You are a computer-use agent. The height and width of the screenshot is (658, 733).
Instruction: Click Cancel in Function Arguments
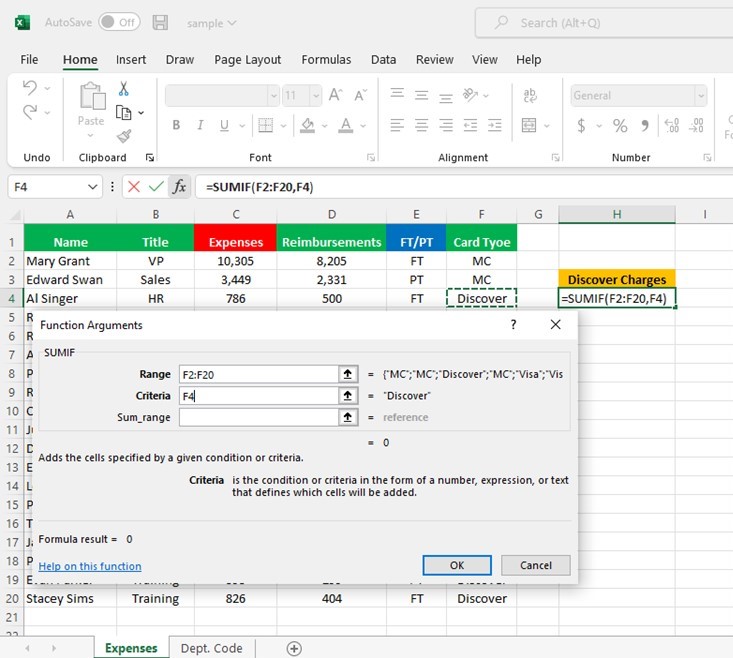536,565
